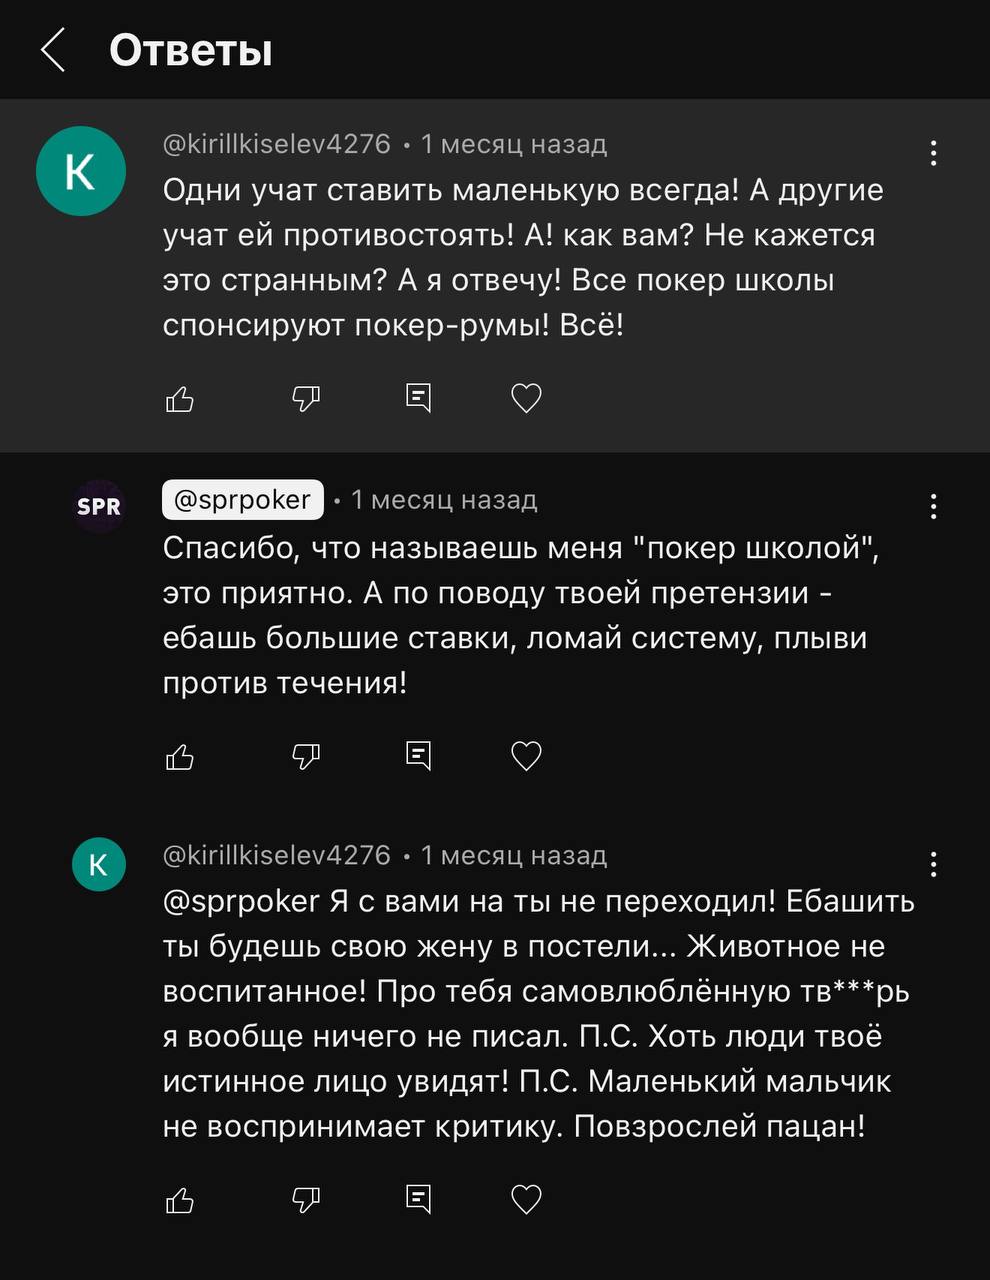Open the SPR channel avatar
Screen dimensions: 990x1280
coord(99,506)
